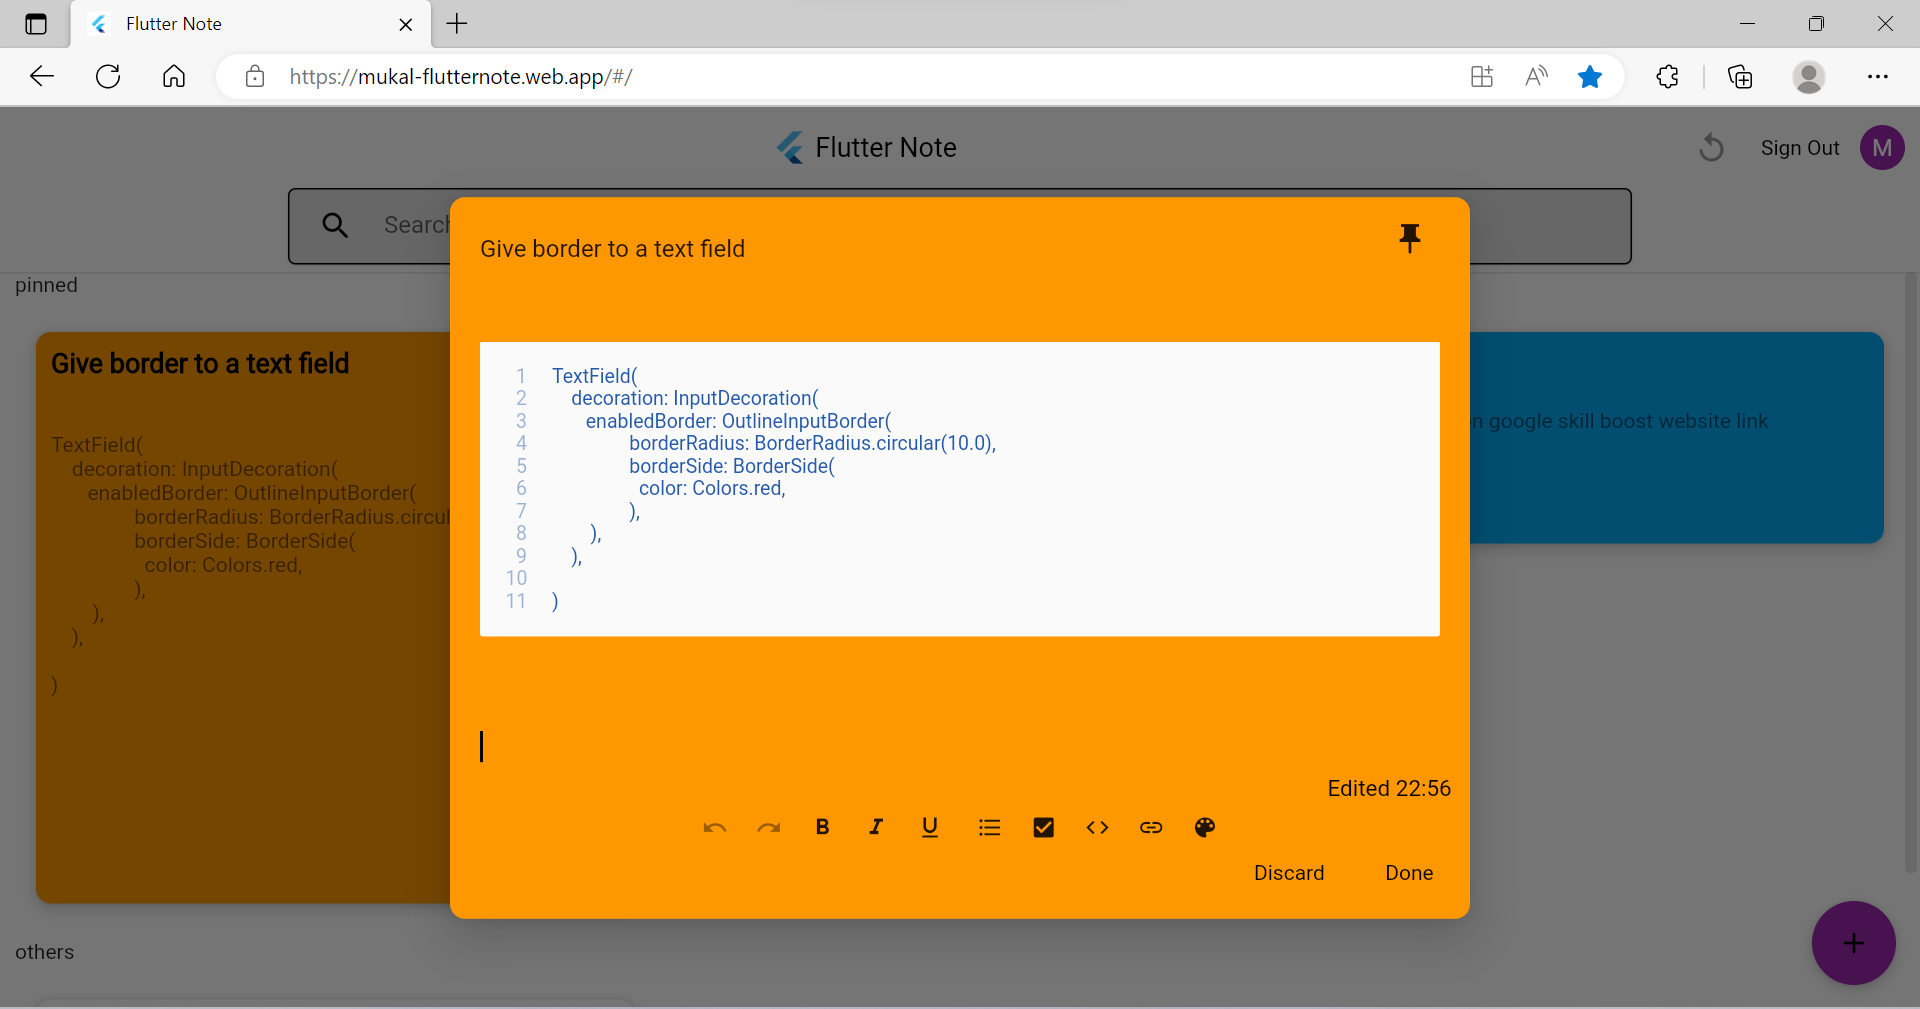Open the purple M profile avatar
The width and height of the screenshot is (1920, 1009).
click(1882, 148)
